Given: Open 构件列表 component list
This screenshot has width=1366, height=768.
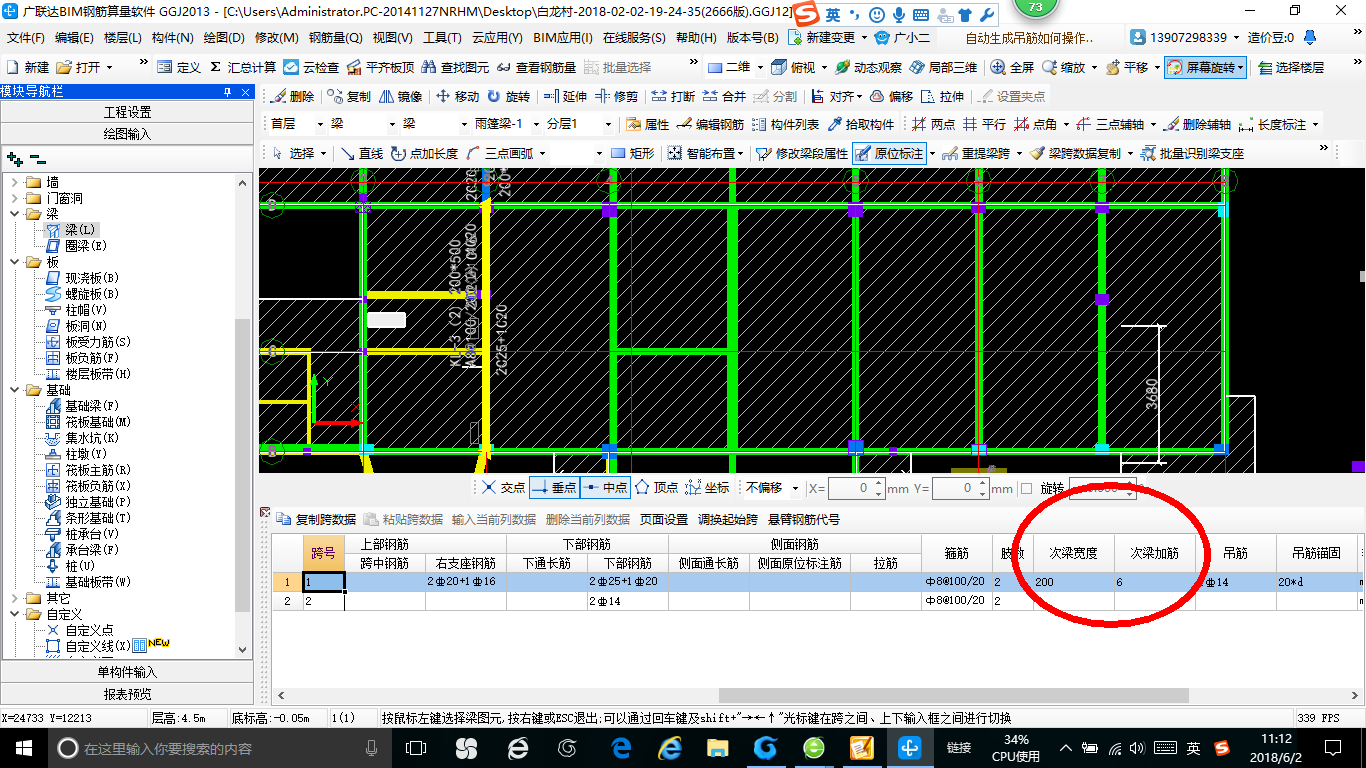Looking at the screenshot, I should (x=785, y=125).
